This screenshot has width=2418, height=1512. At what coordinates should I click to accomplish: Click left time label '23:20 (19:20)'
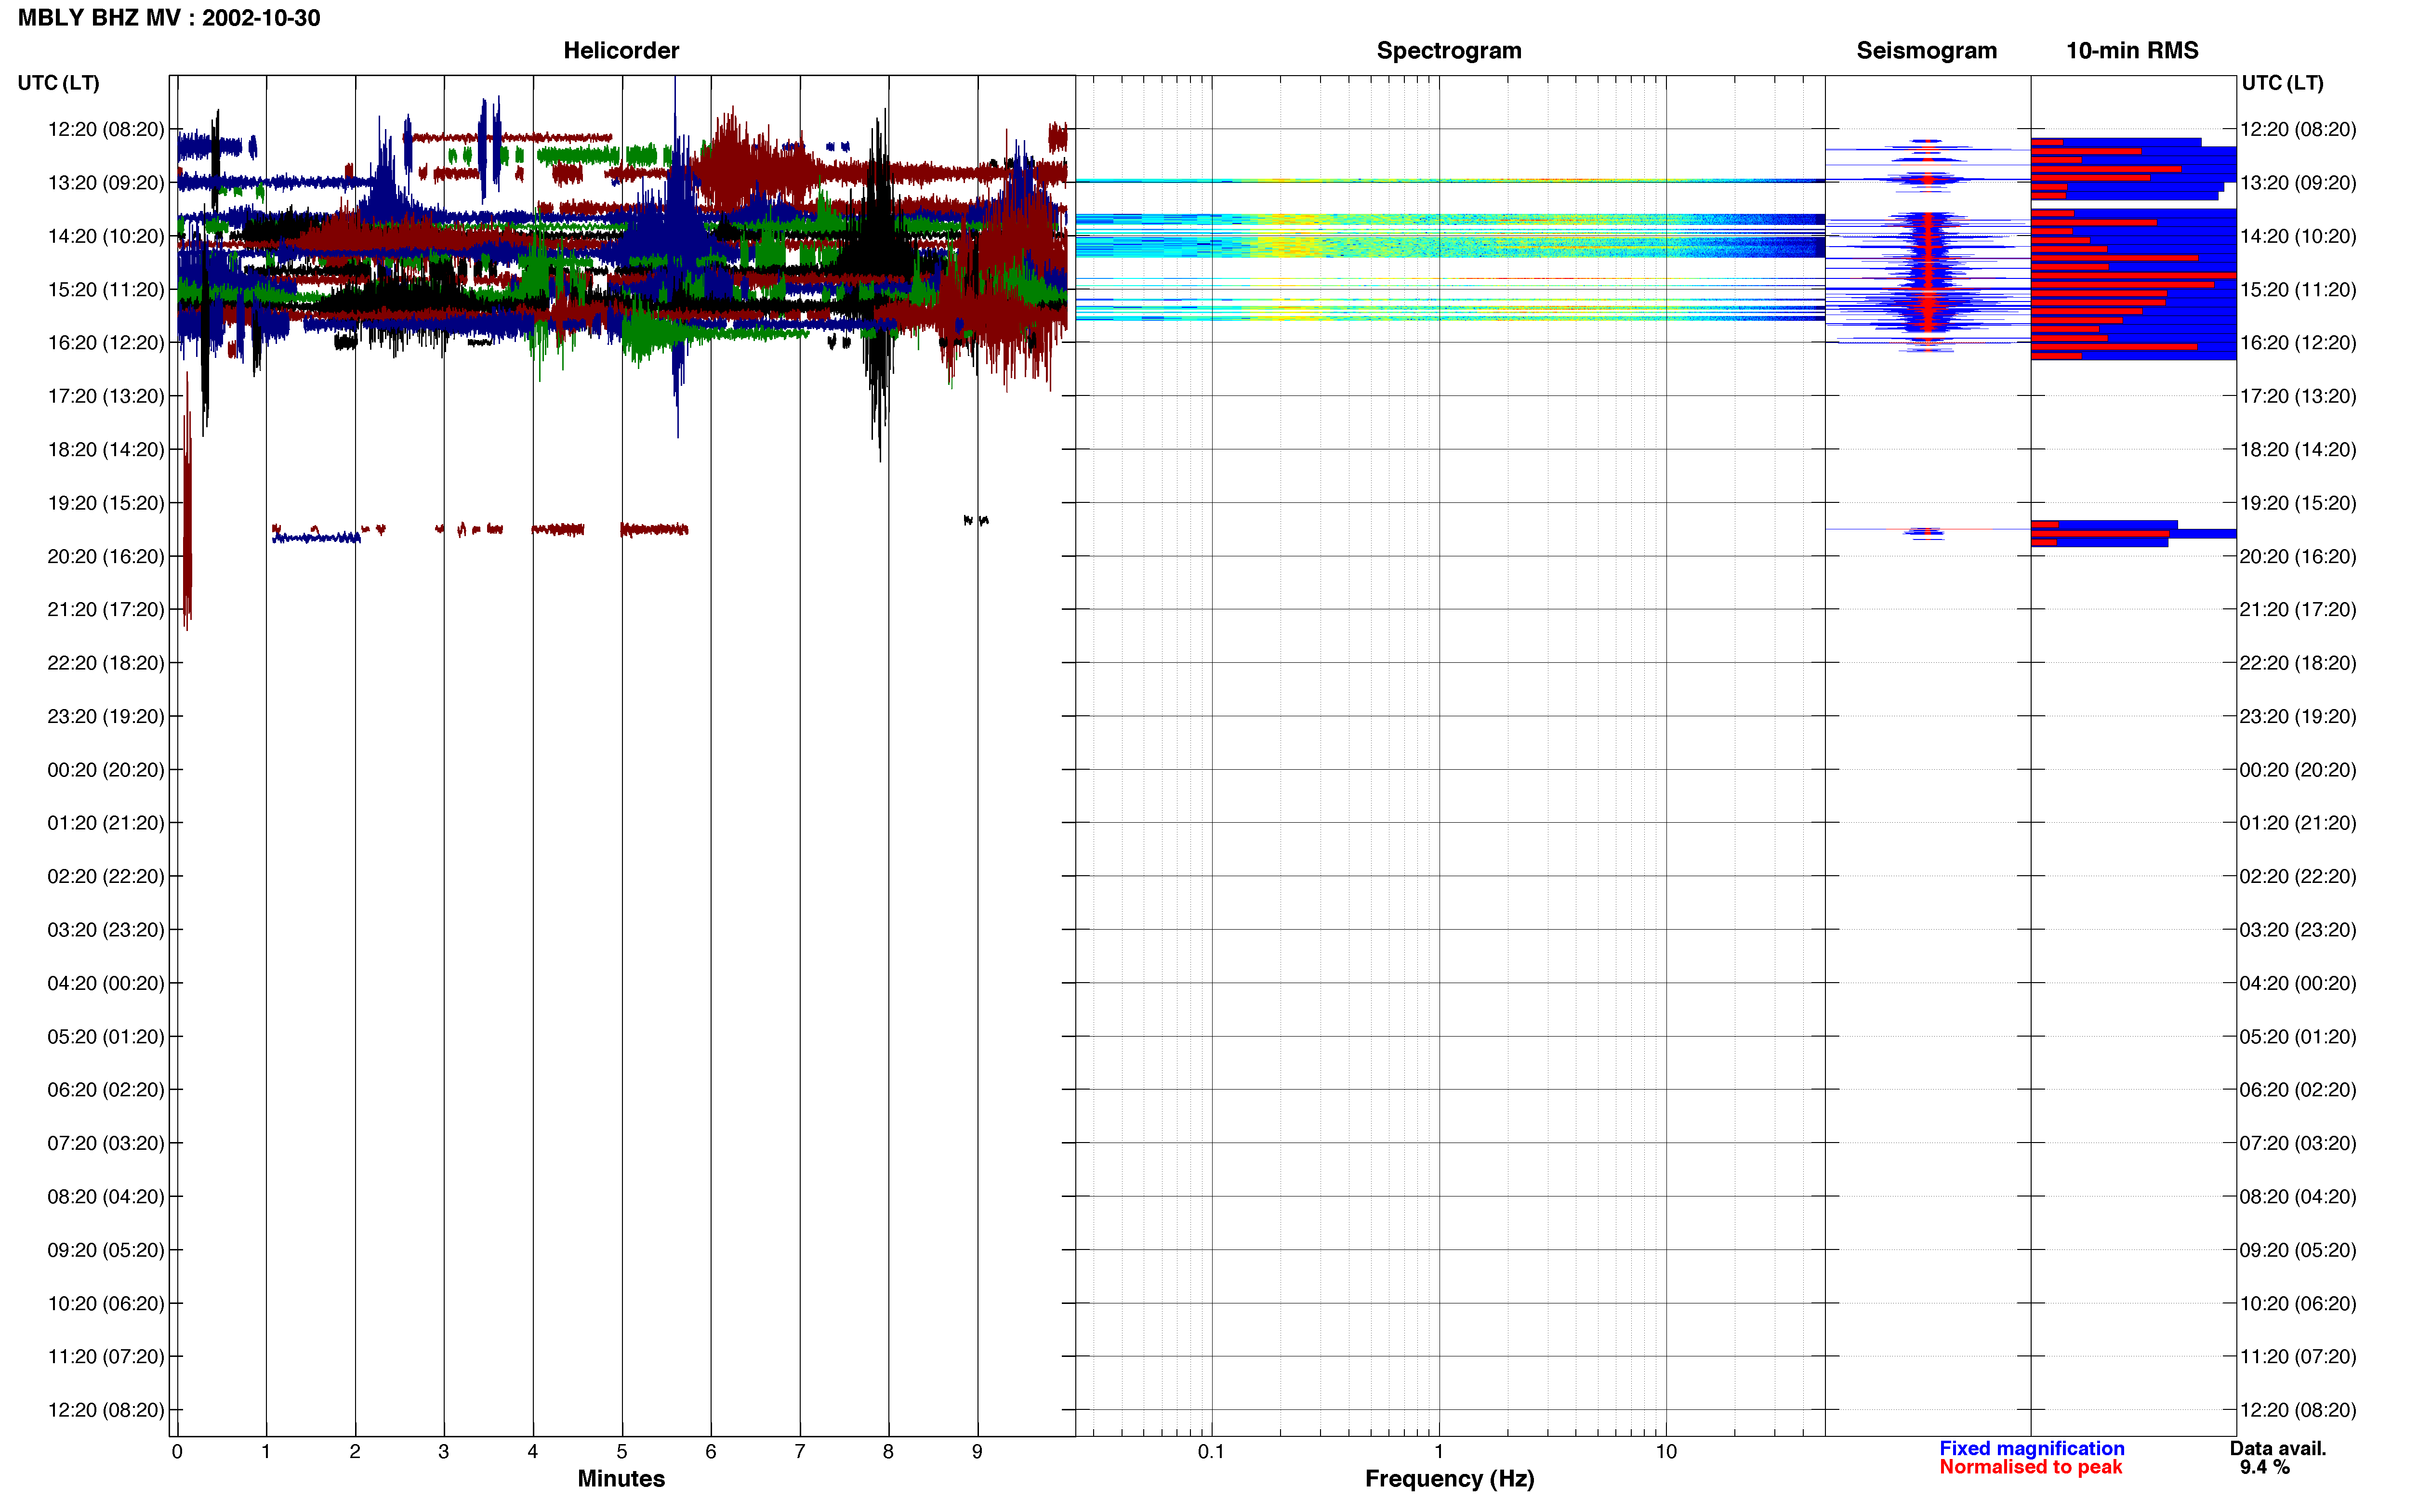pyautogui.click(x=106, y=716)
